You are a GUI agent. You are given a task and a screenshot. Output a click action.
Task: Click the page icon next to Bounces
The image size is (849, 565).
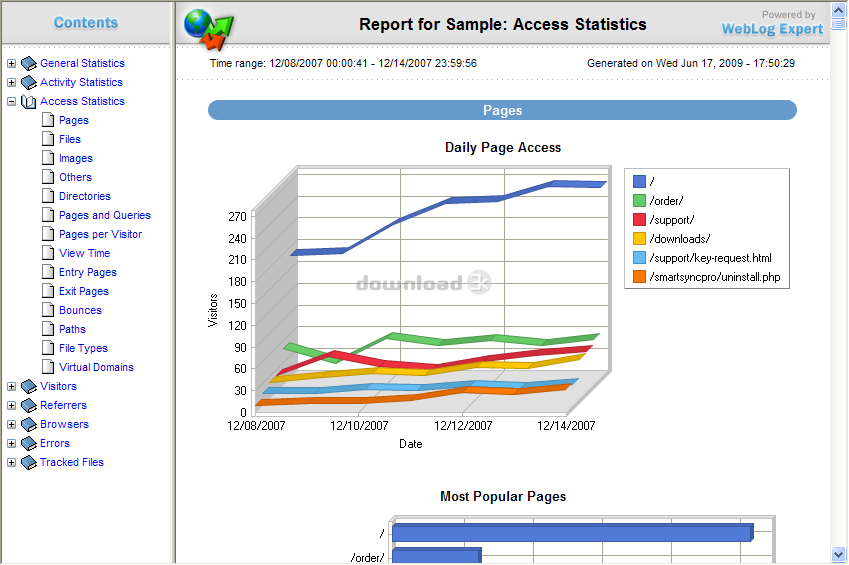[x=48, y=311]
